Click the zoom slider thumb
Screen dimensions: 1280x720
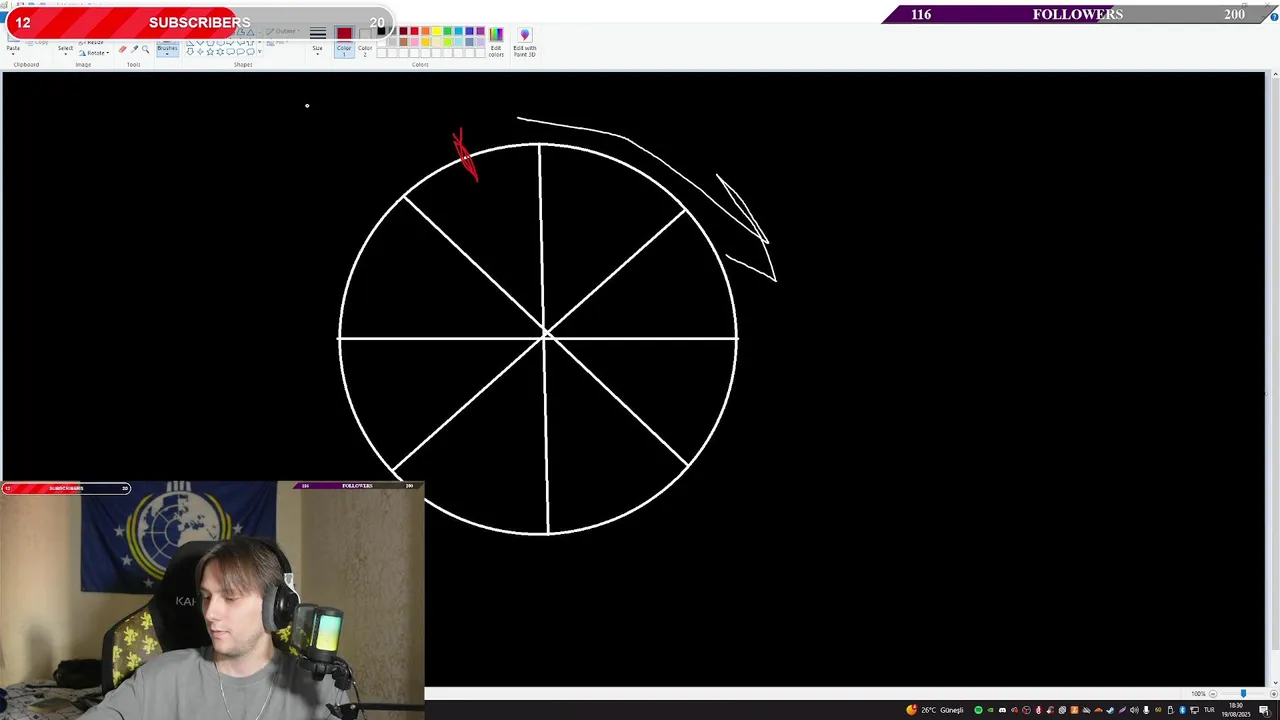click(1243, 693)
